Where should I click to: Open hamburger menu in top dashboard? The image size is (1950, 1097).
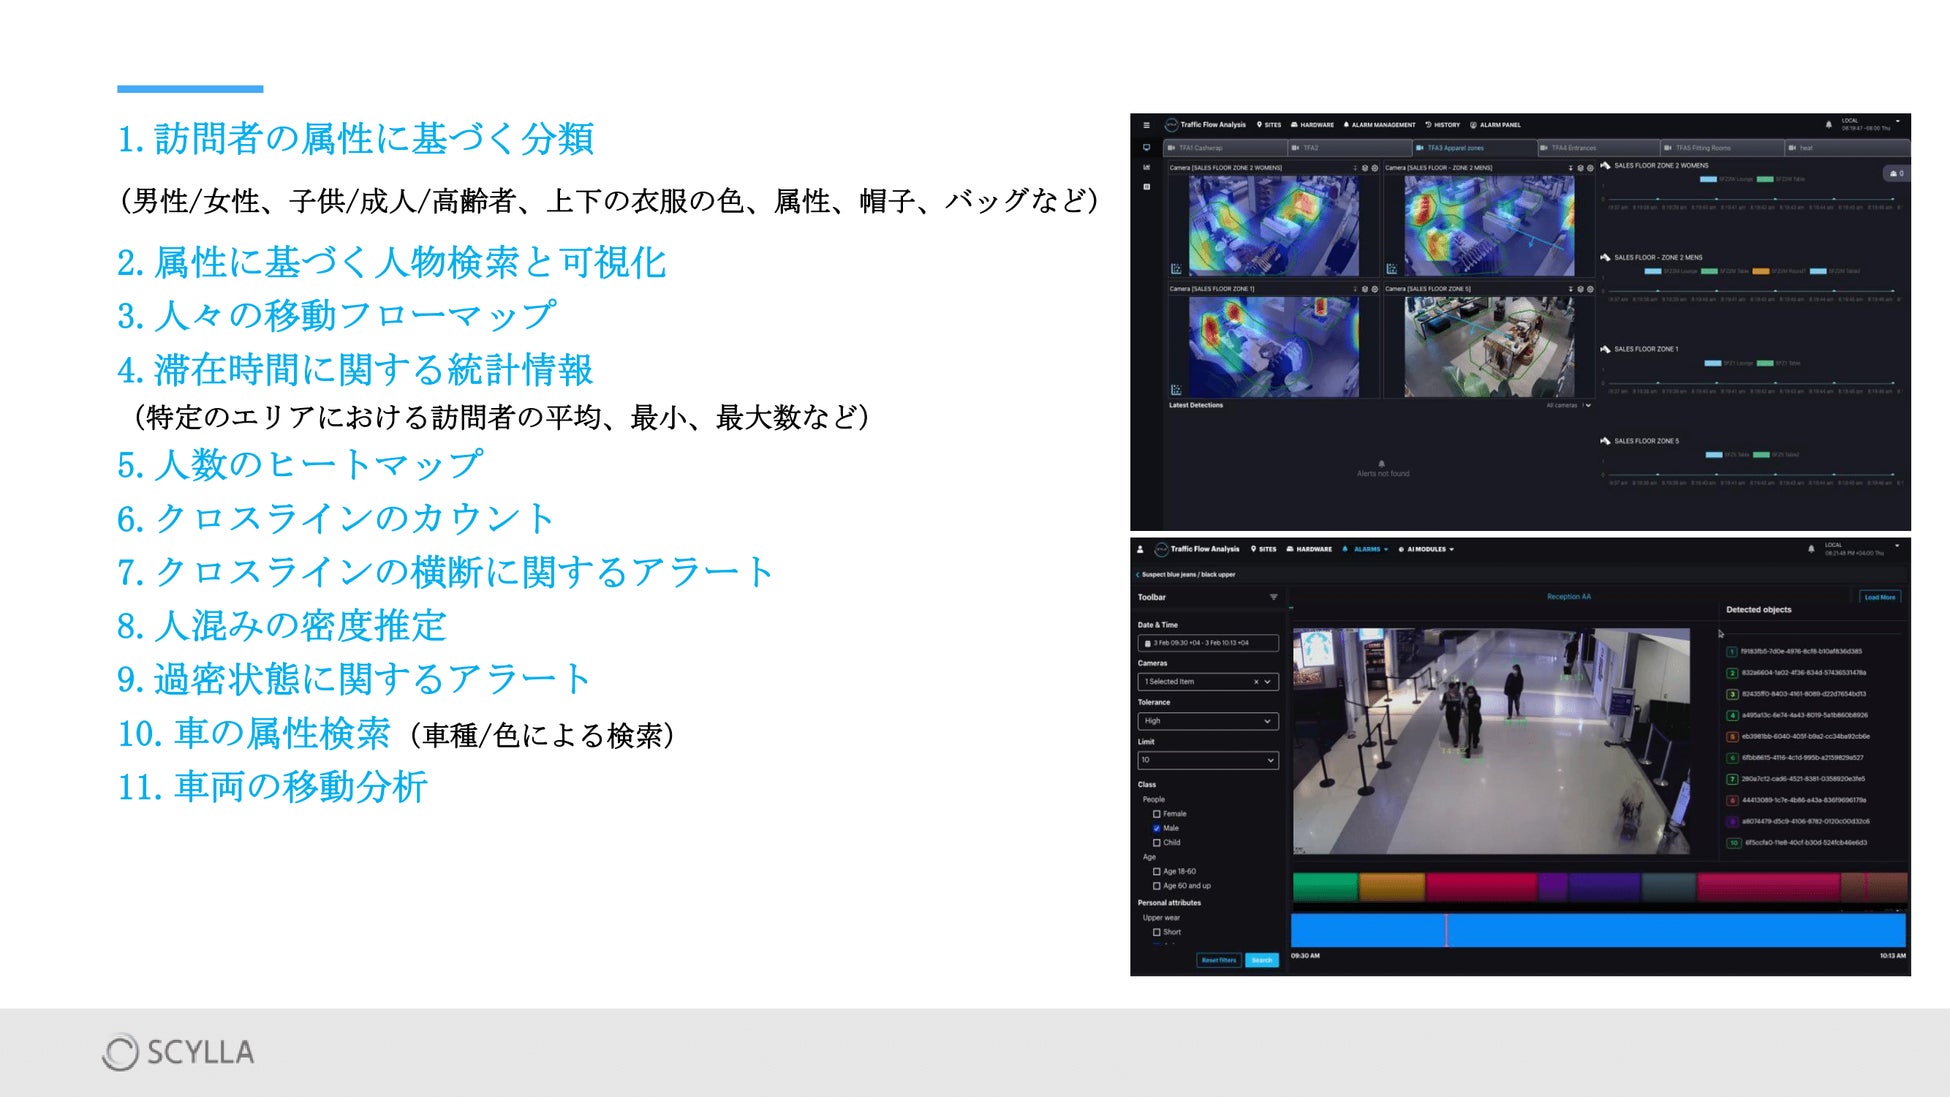pyautogui.click(x=1146, y=125)
